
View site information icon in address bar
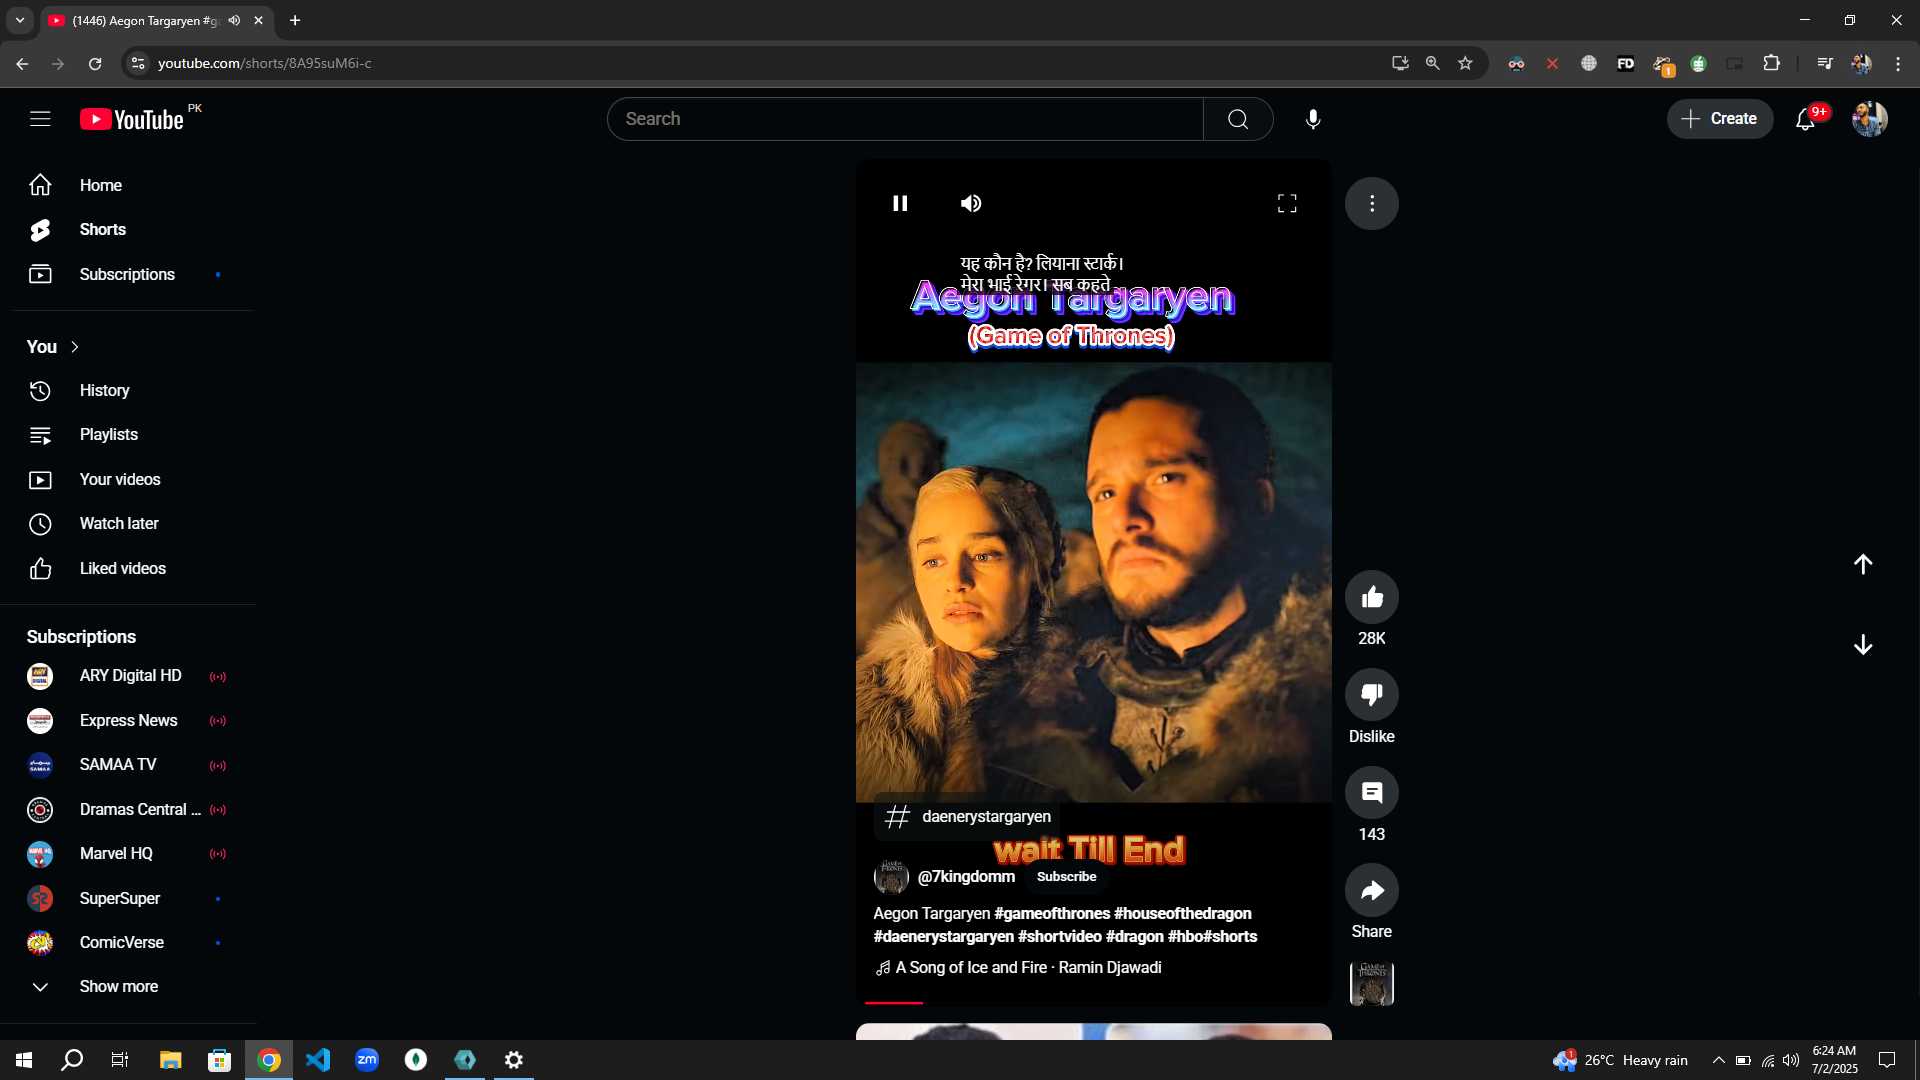click(x=138, y=63)
